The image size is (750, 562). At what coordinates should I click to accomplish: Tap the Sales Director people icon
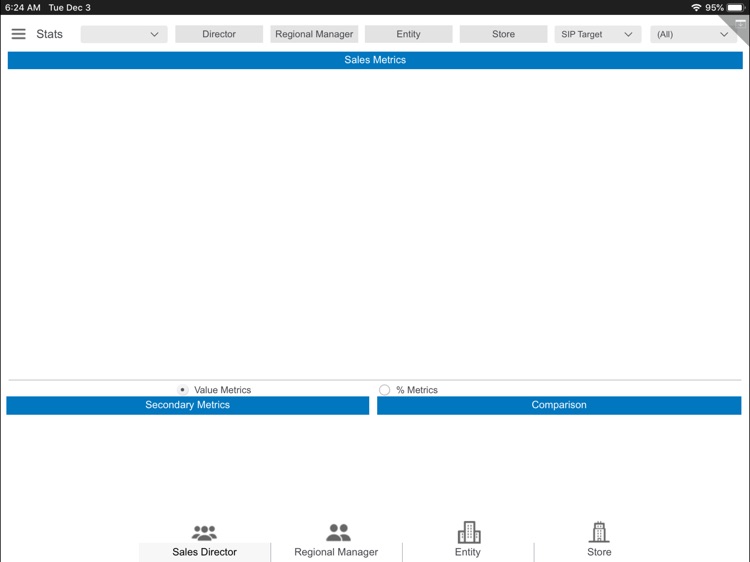pyautogui.click(x=204, y=532)
